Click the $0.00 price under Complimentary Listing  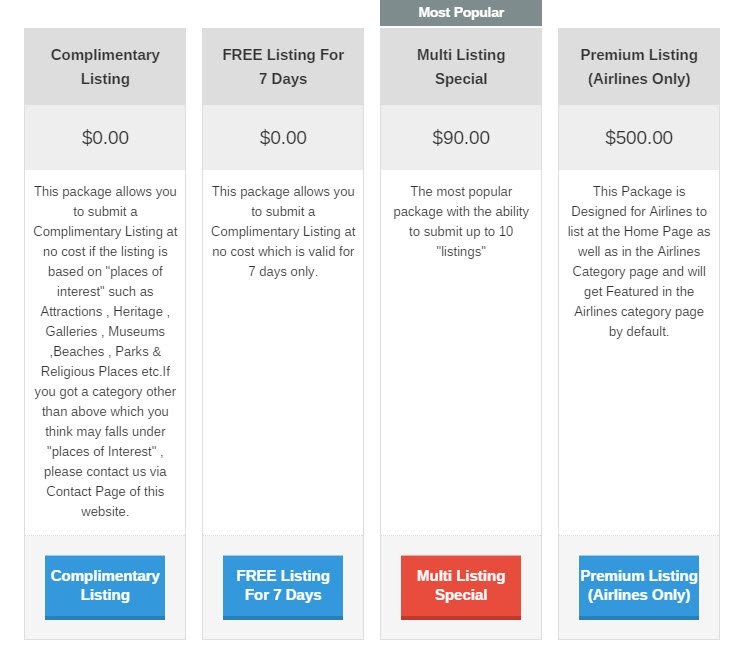tap(105, 138)
